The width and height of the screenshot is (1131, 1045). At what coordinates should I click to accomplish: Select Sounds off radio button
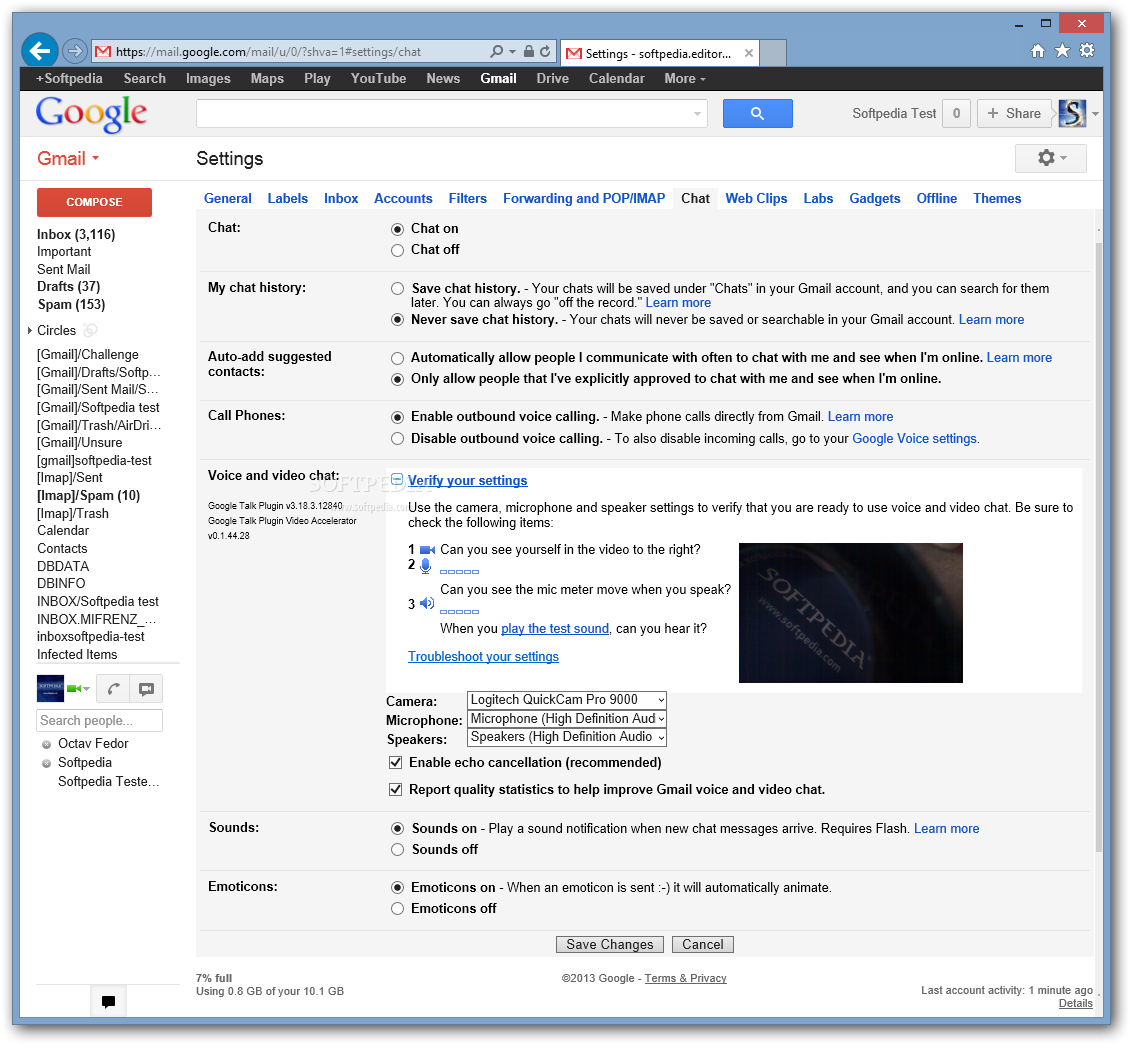point(397,850)
